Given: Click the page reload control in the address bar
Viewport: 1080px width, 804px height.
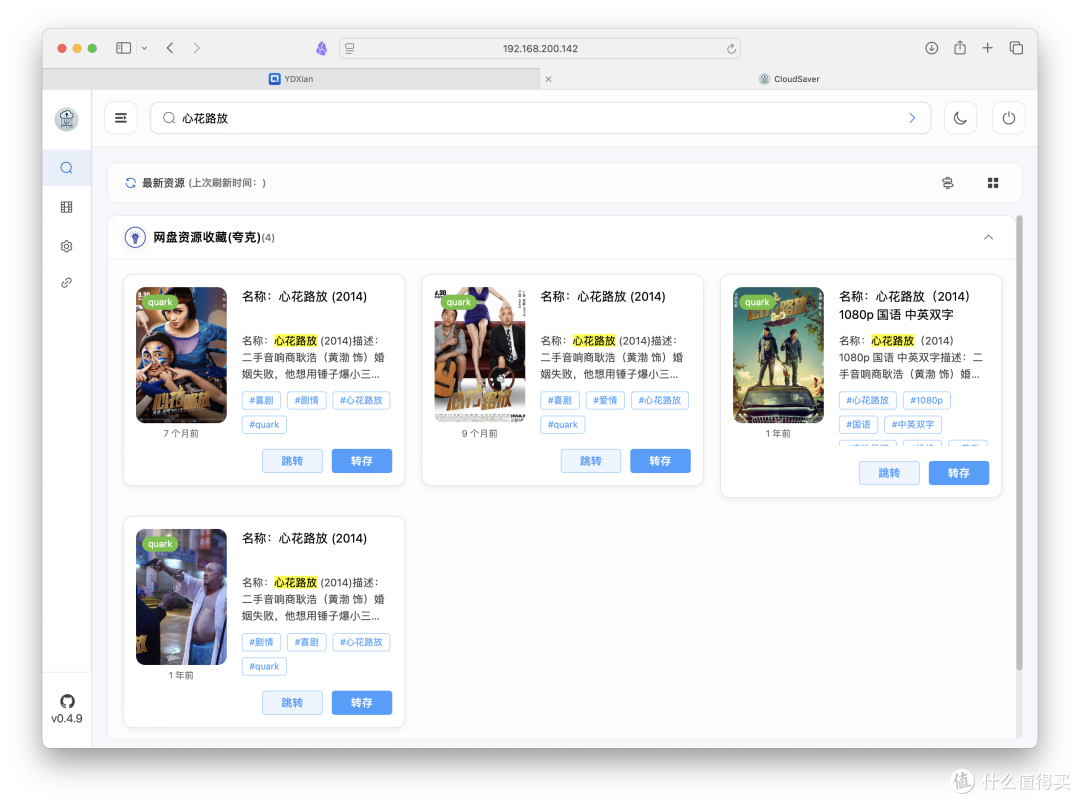Looking at the screenshot, I should point(731,47).
